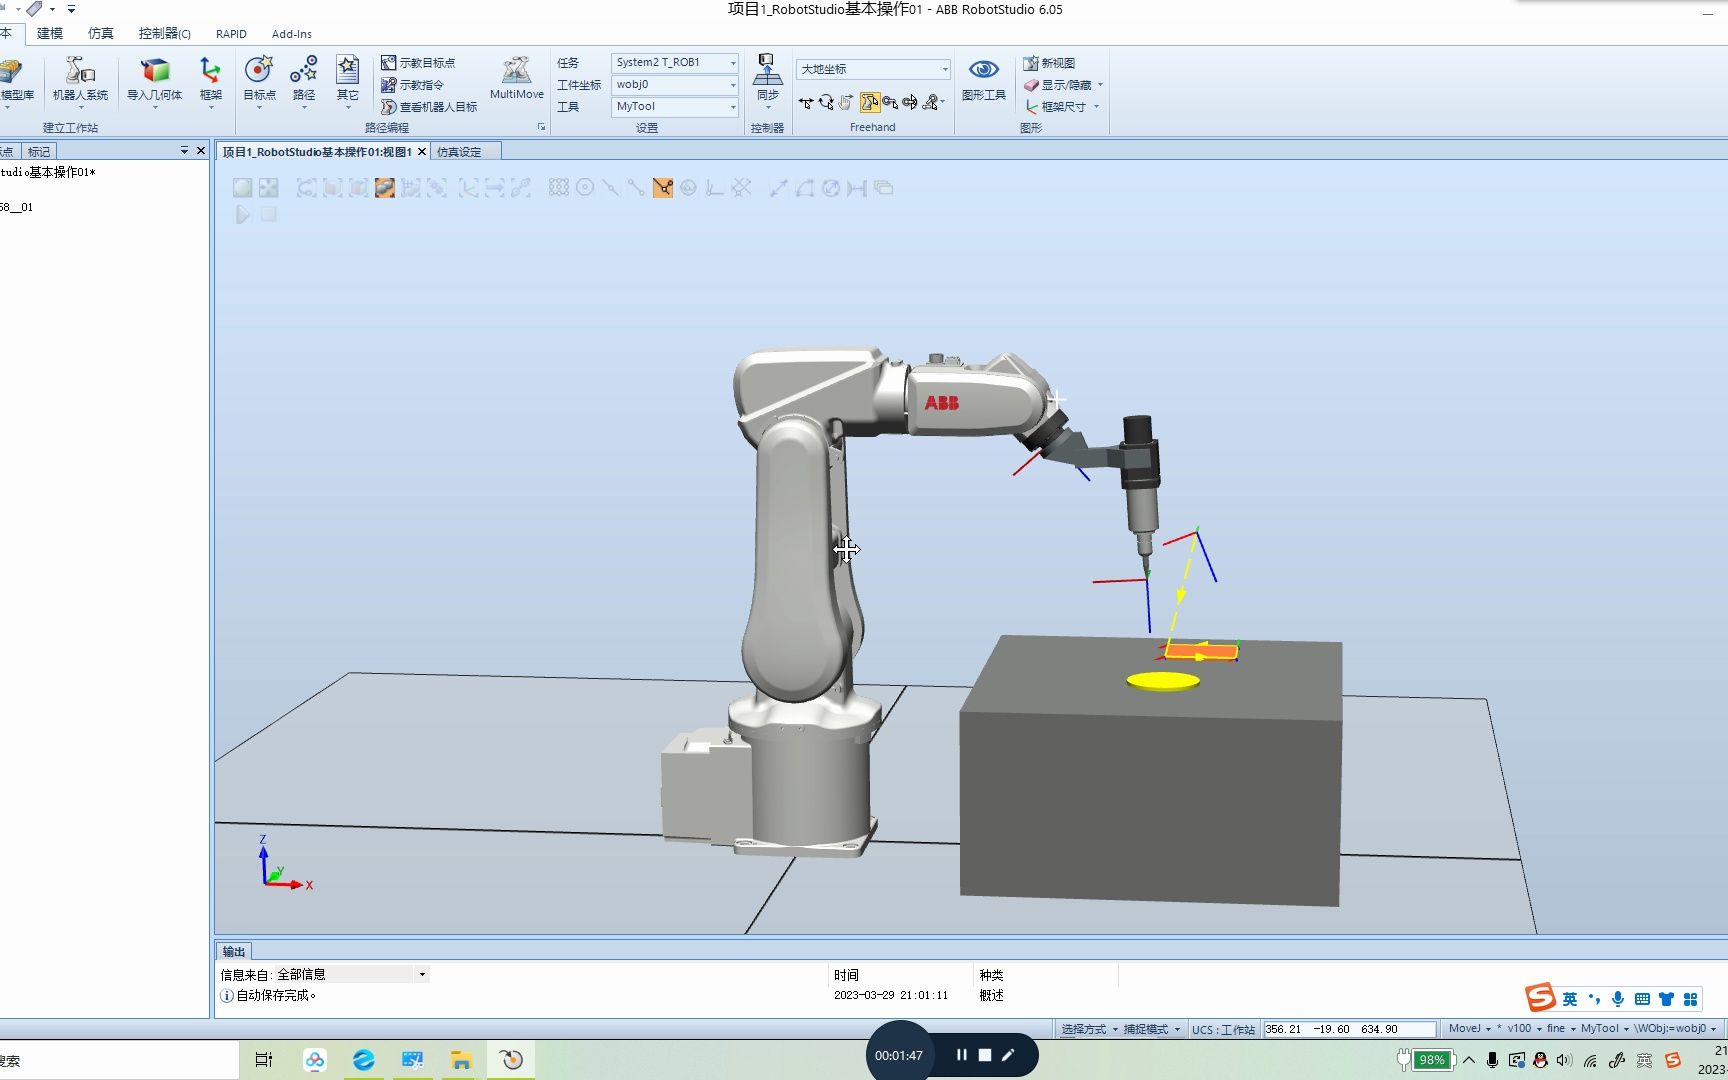This screenshot has height=1080, width=1728.
Task: Toggle the highlighted Freehand jog linear tool
Action: pos(869,102)
